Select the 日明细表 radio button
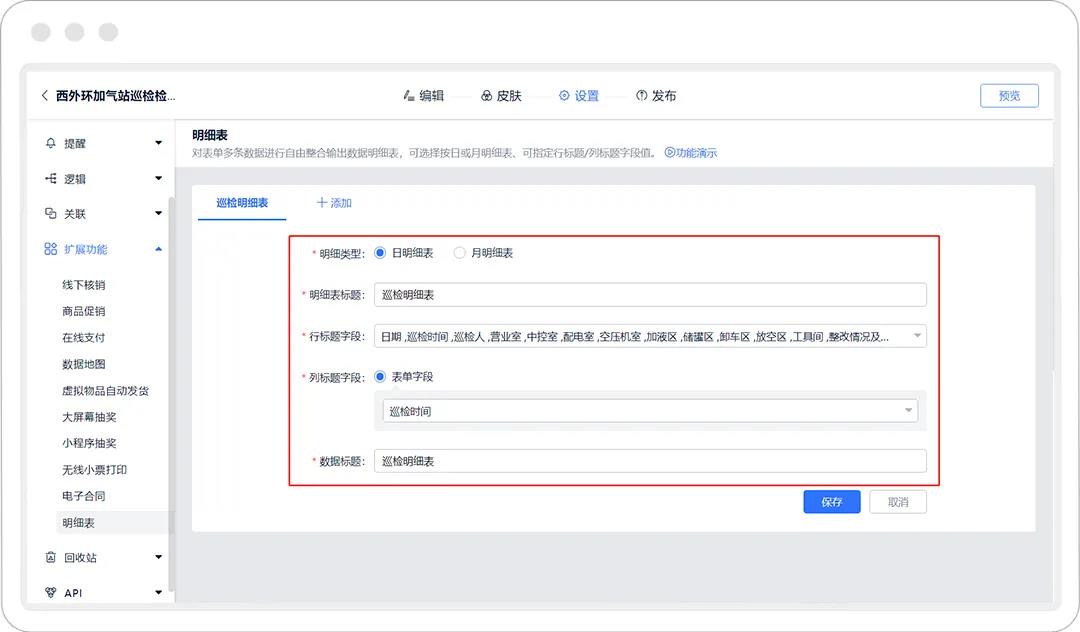The image size is (1080, 632). 380,253
